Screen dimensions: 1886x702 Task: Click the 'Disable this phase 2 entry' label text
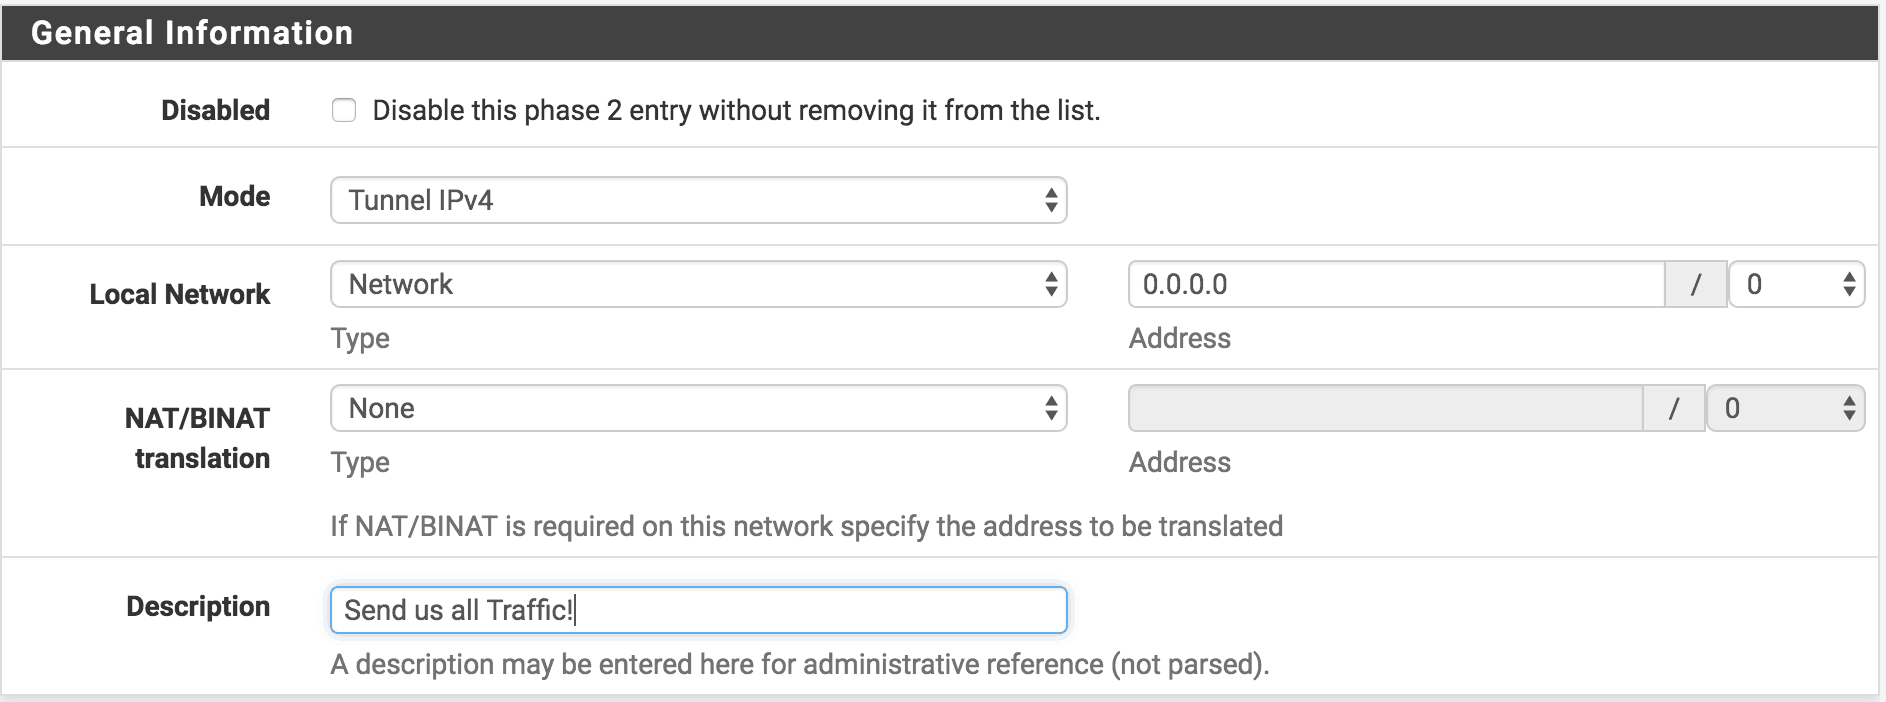736,110
